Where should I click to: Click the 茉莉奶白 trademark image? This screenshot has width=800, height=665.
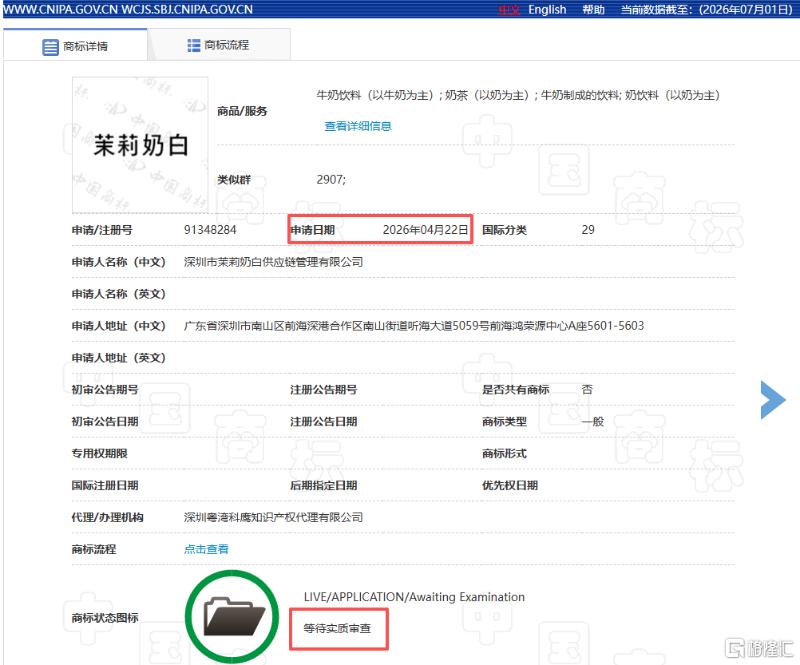(x=140, y=145)
